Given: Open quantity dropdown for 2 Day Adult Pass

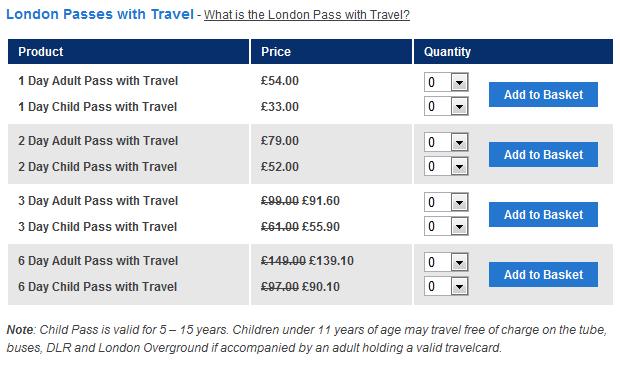Looking at the screenshot, I should point(446,142).
